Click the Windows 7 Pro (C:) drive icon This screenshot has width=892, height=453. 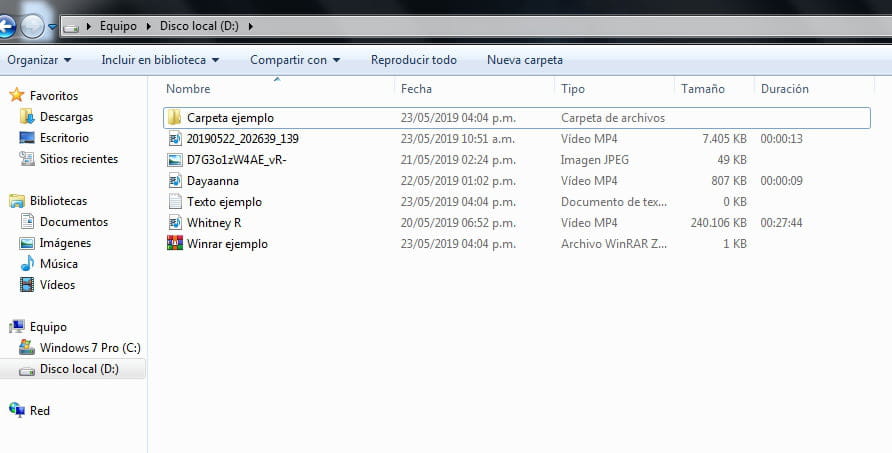point(27,347)
